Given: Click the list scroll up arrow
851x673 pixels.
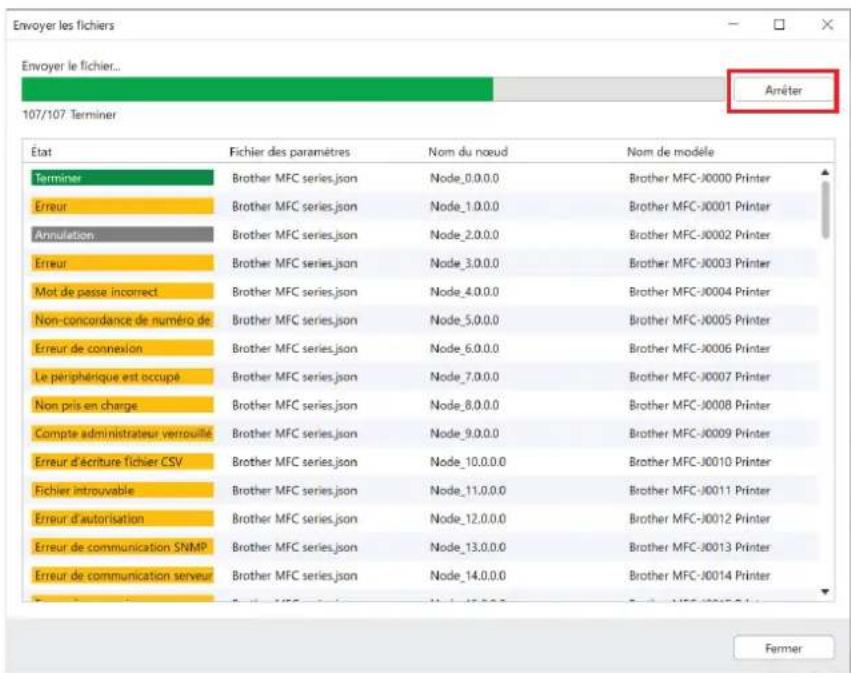Looking at the screenshot, I should [825, 172].
